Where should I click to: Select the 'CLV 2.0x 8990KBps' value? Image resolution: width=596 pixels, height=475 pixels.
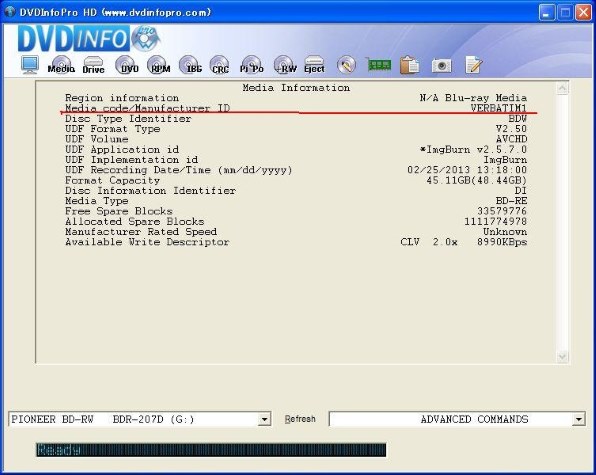tap(464, 242)
